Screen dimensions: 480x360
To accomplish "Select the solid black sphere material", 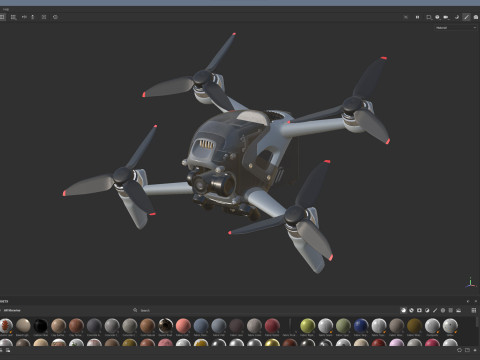I will pos(41,325).
